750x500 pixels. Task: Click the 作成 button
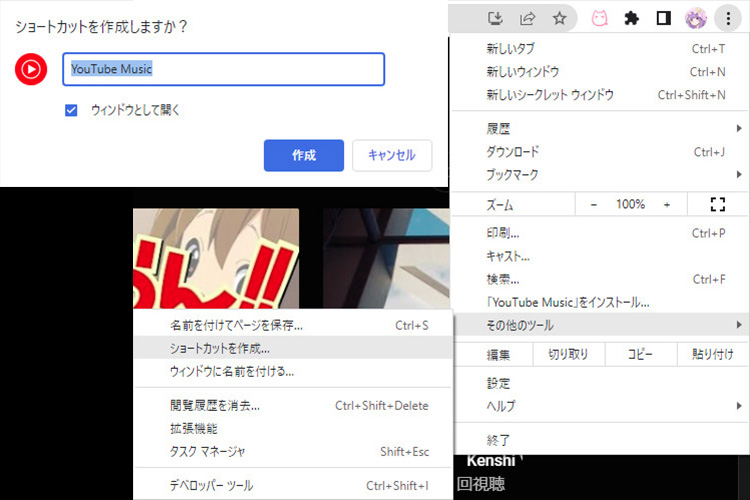304,155
